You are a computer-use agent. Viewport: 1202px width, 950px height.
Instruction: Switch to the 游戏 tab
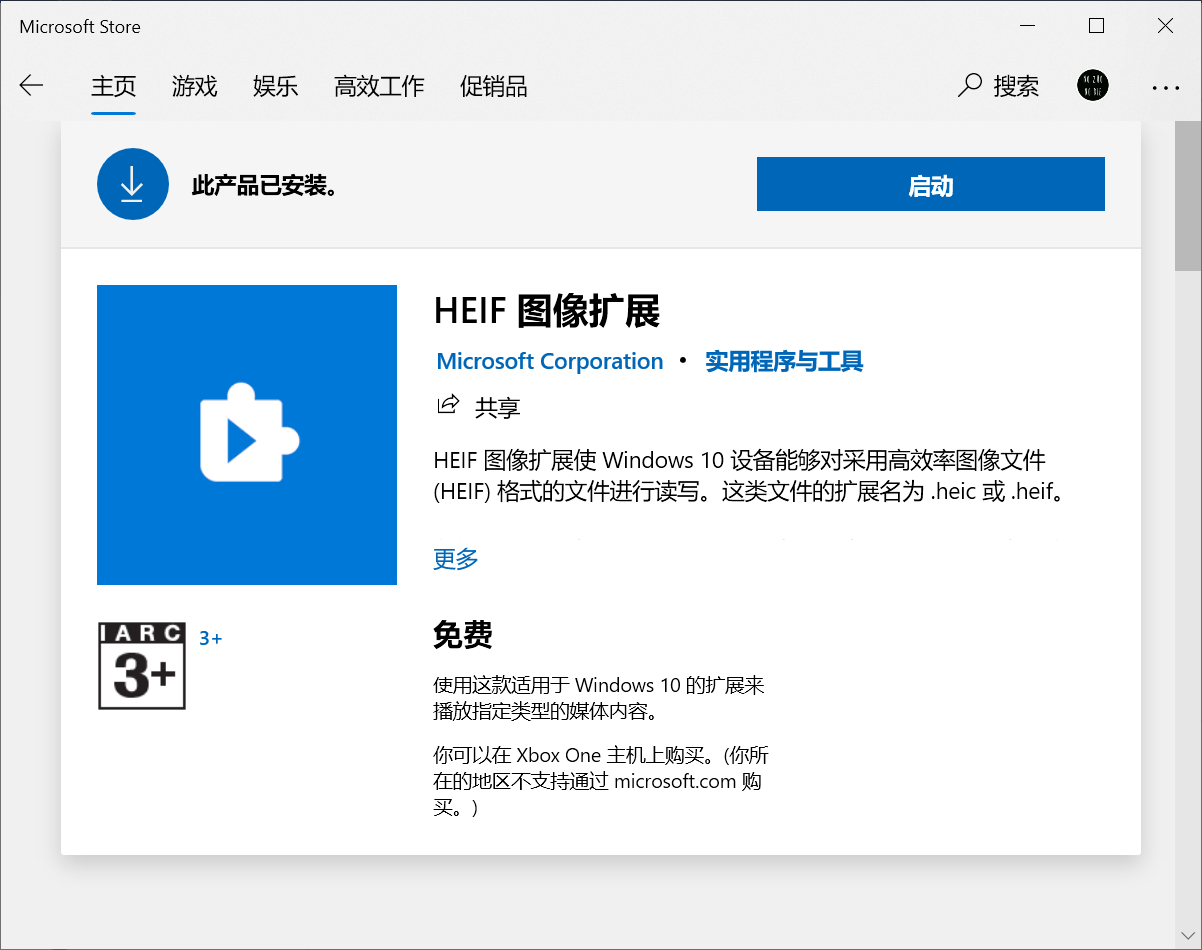pyautogui.click(x=194, y=87)
